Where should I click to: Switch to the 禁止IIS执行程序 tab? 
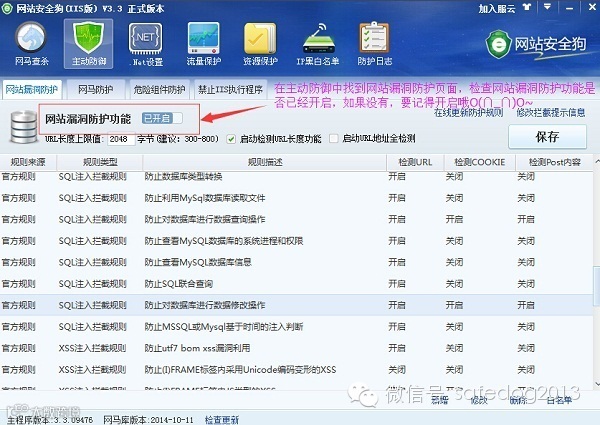230,90
